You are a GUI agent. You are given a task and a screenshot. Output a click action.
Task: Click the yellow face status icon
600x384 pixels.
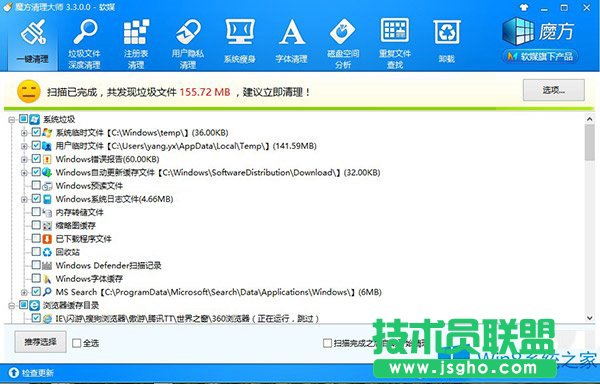(x=29, y=91)
